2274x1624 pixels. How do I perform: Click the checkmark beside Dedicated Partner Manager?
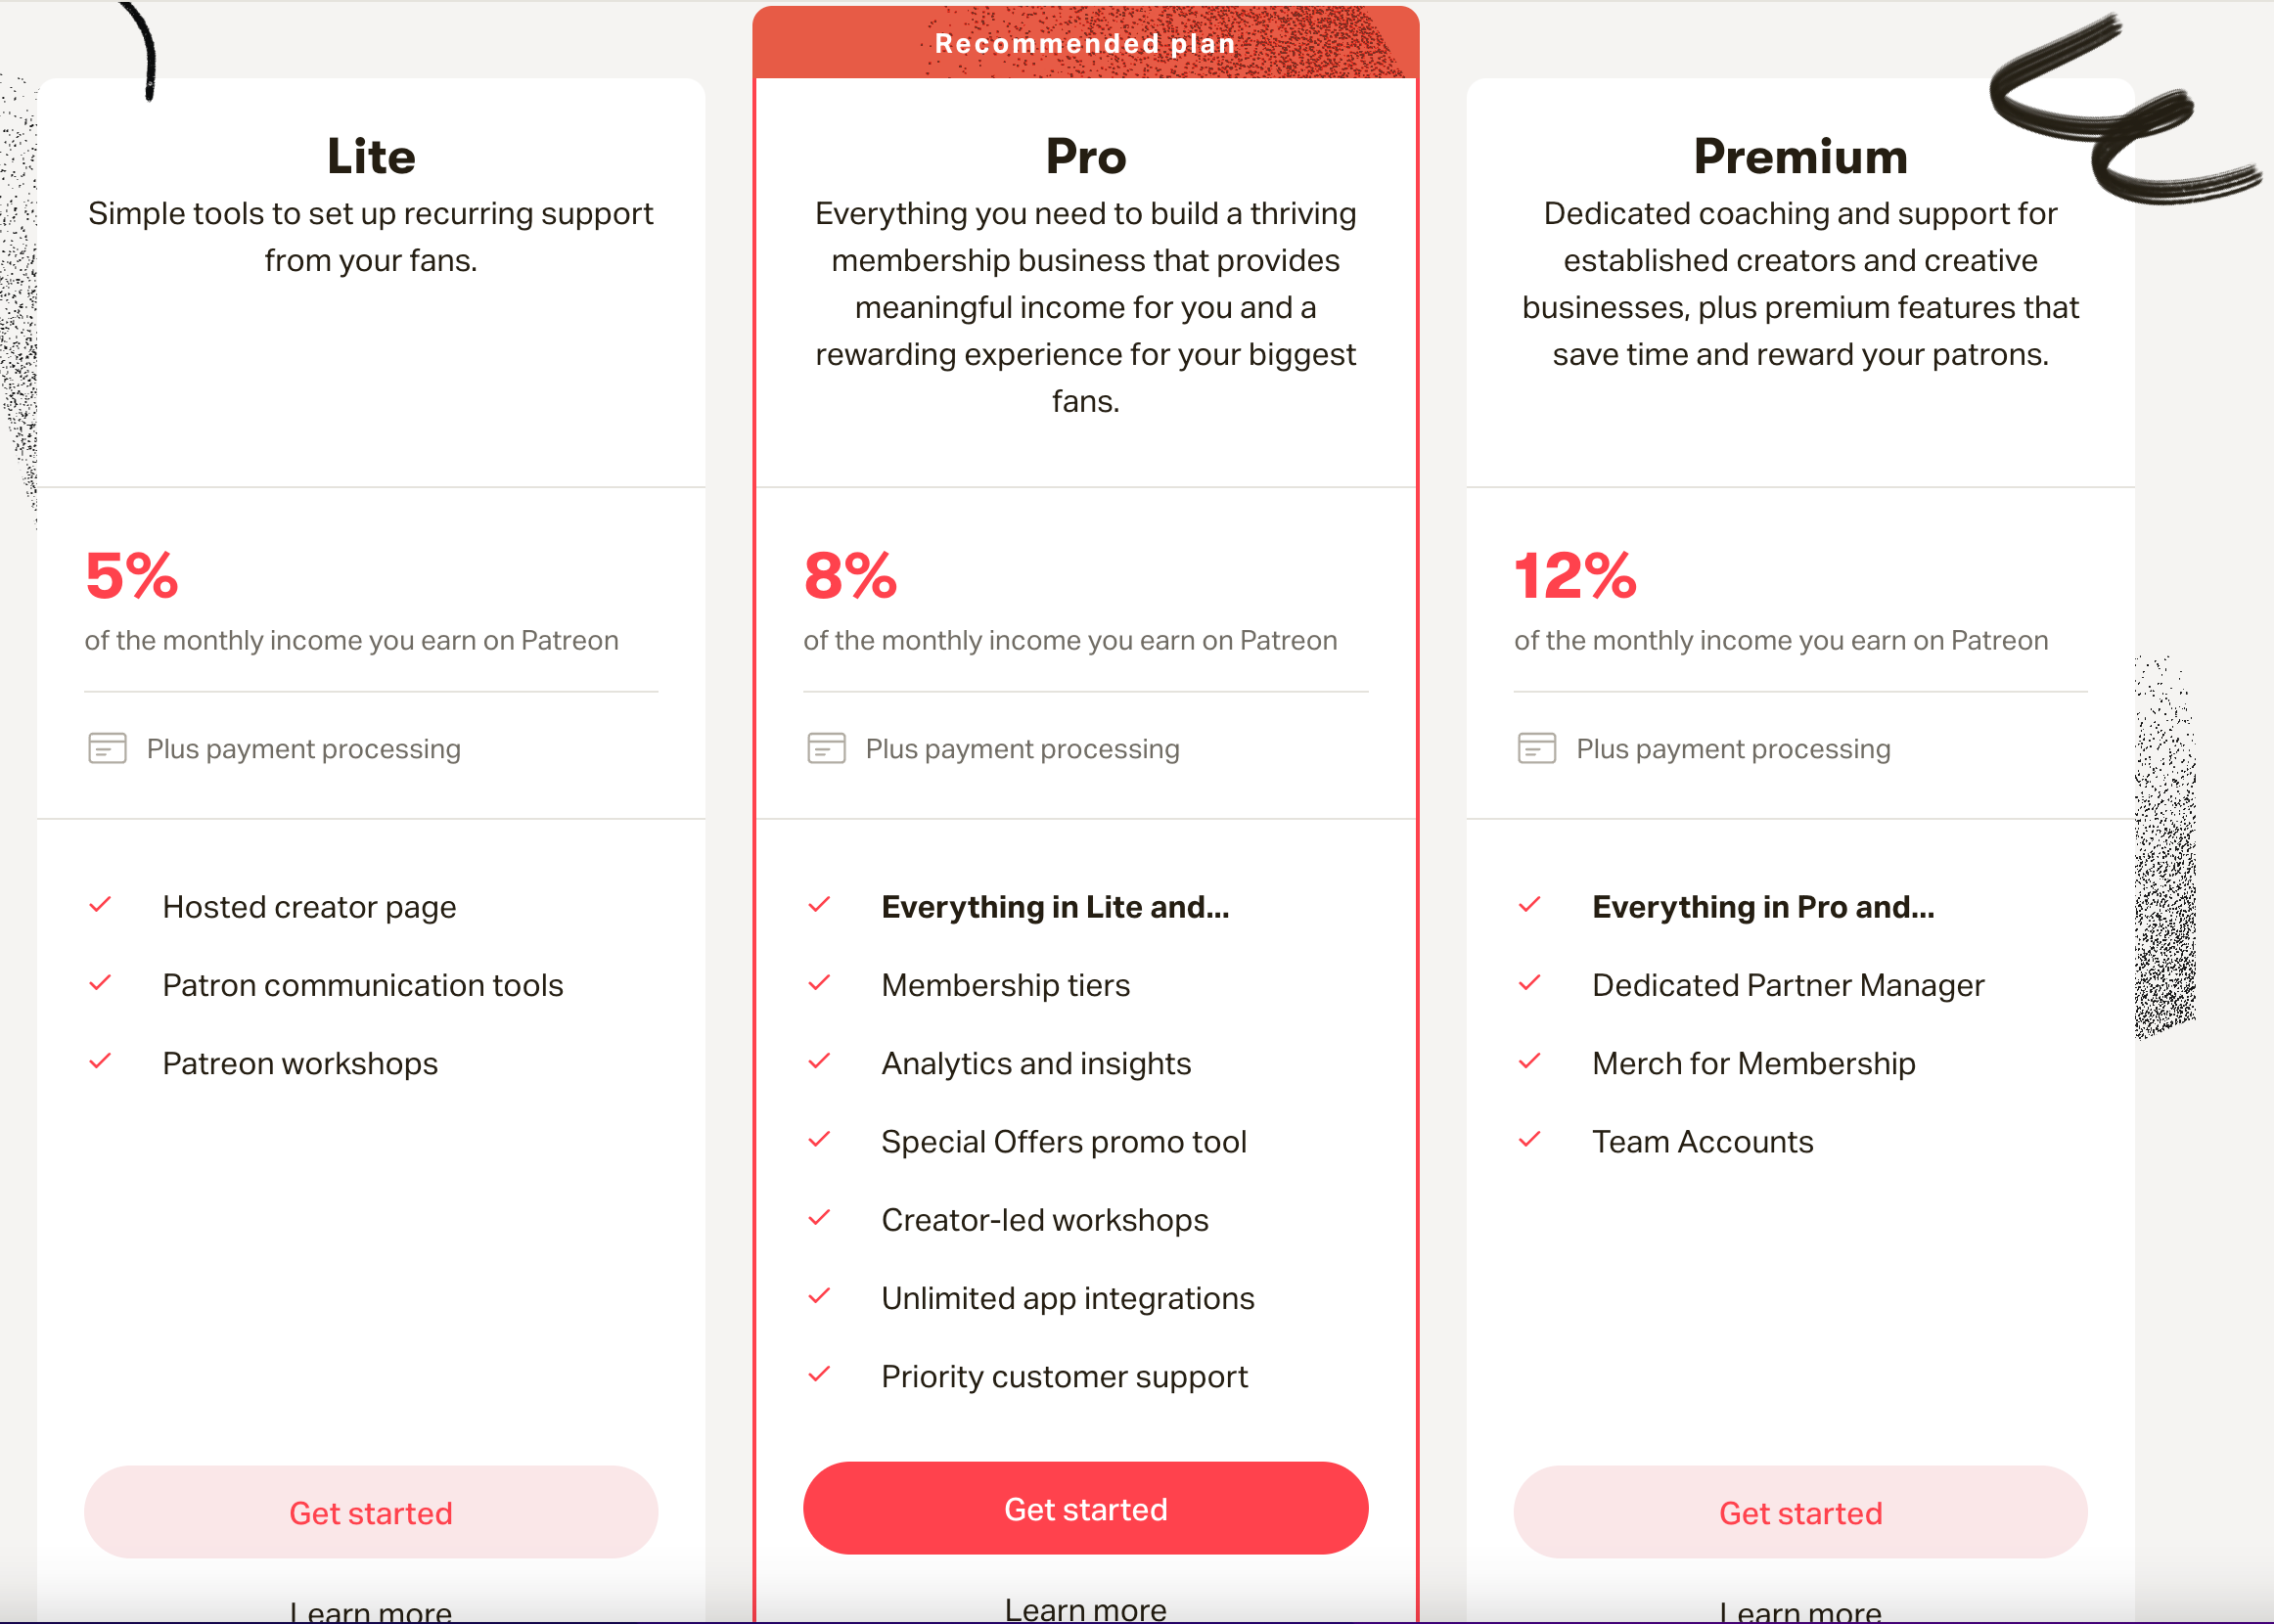tap(1529, 983)
